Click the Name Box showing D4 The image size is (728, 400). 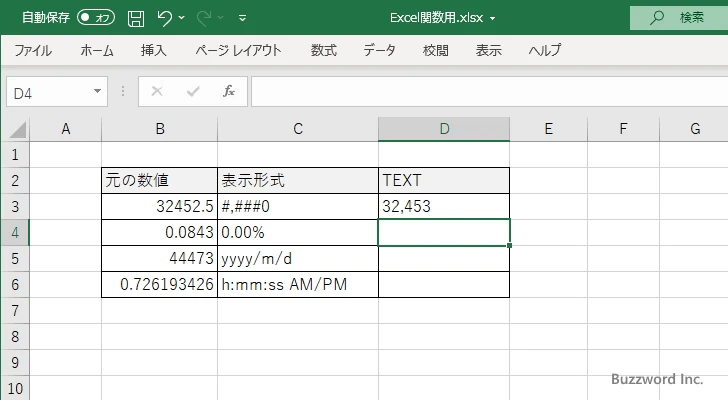(48, 92)
